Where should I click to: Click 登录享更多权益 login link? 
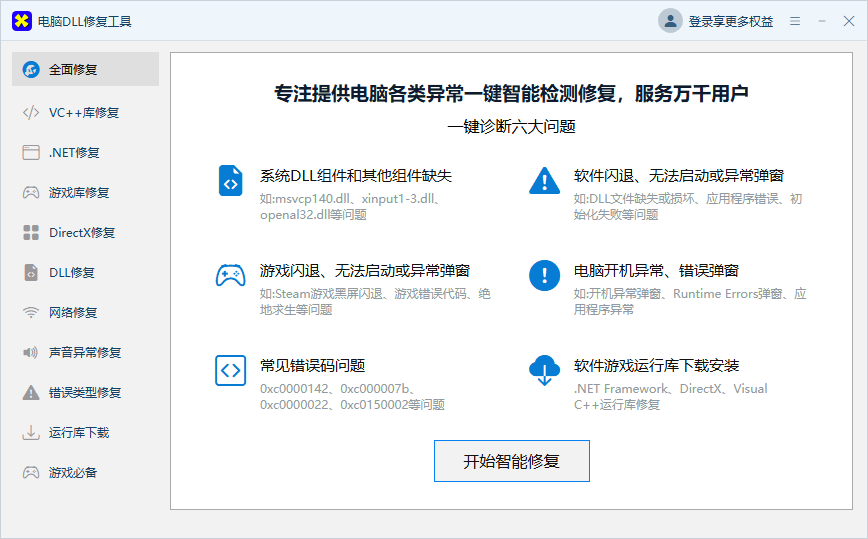[x=731, y=22]
